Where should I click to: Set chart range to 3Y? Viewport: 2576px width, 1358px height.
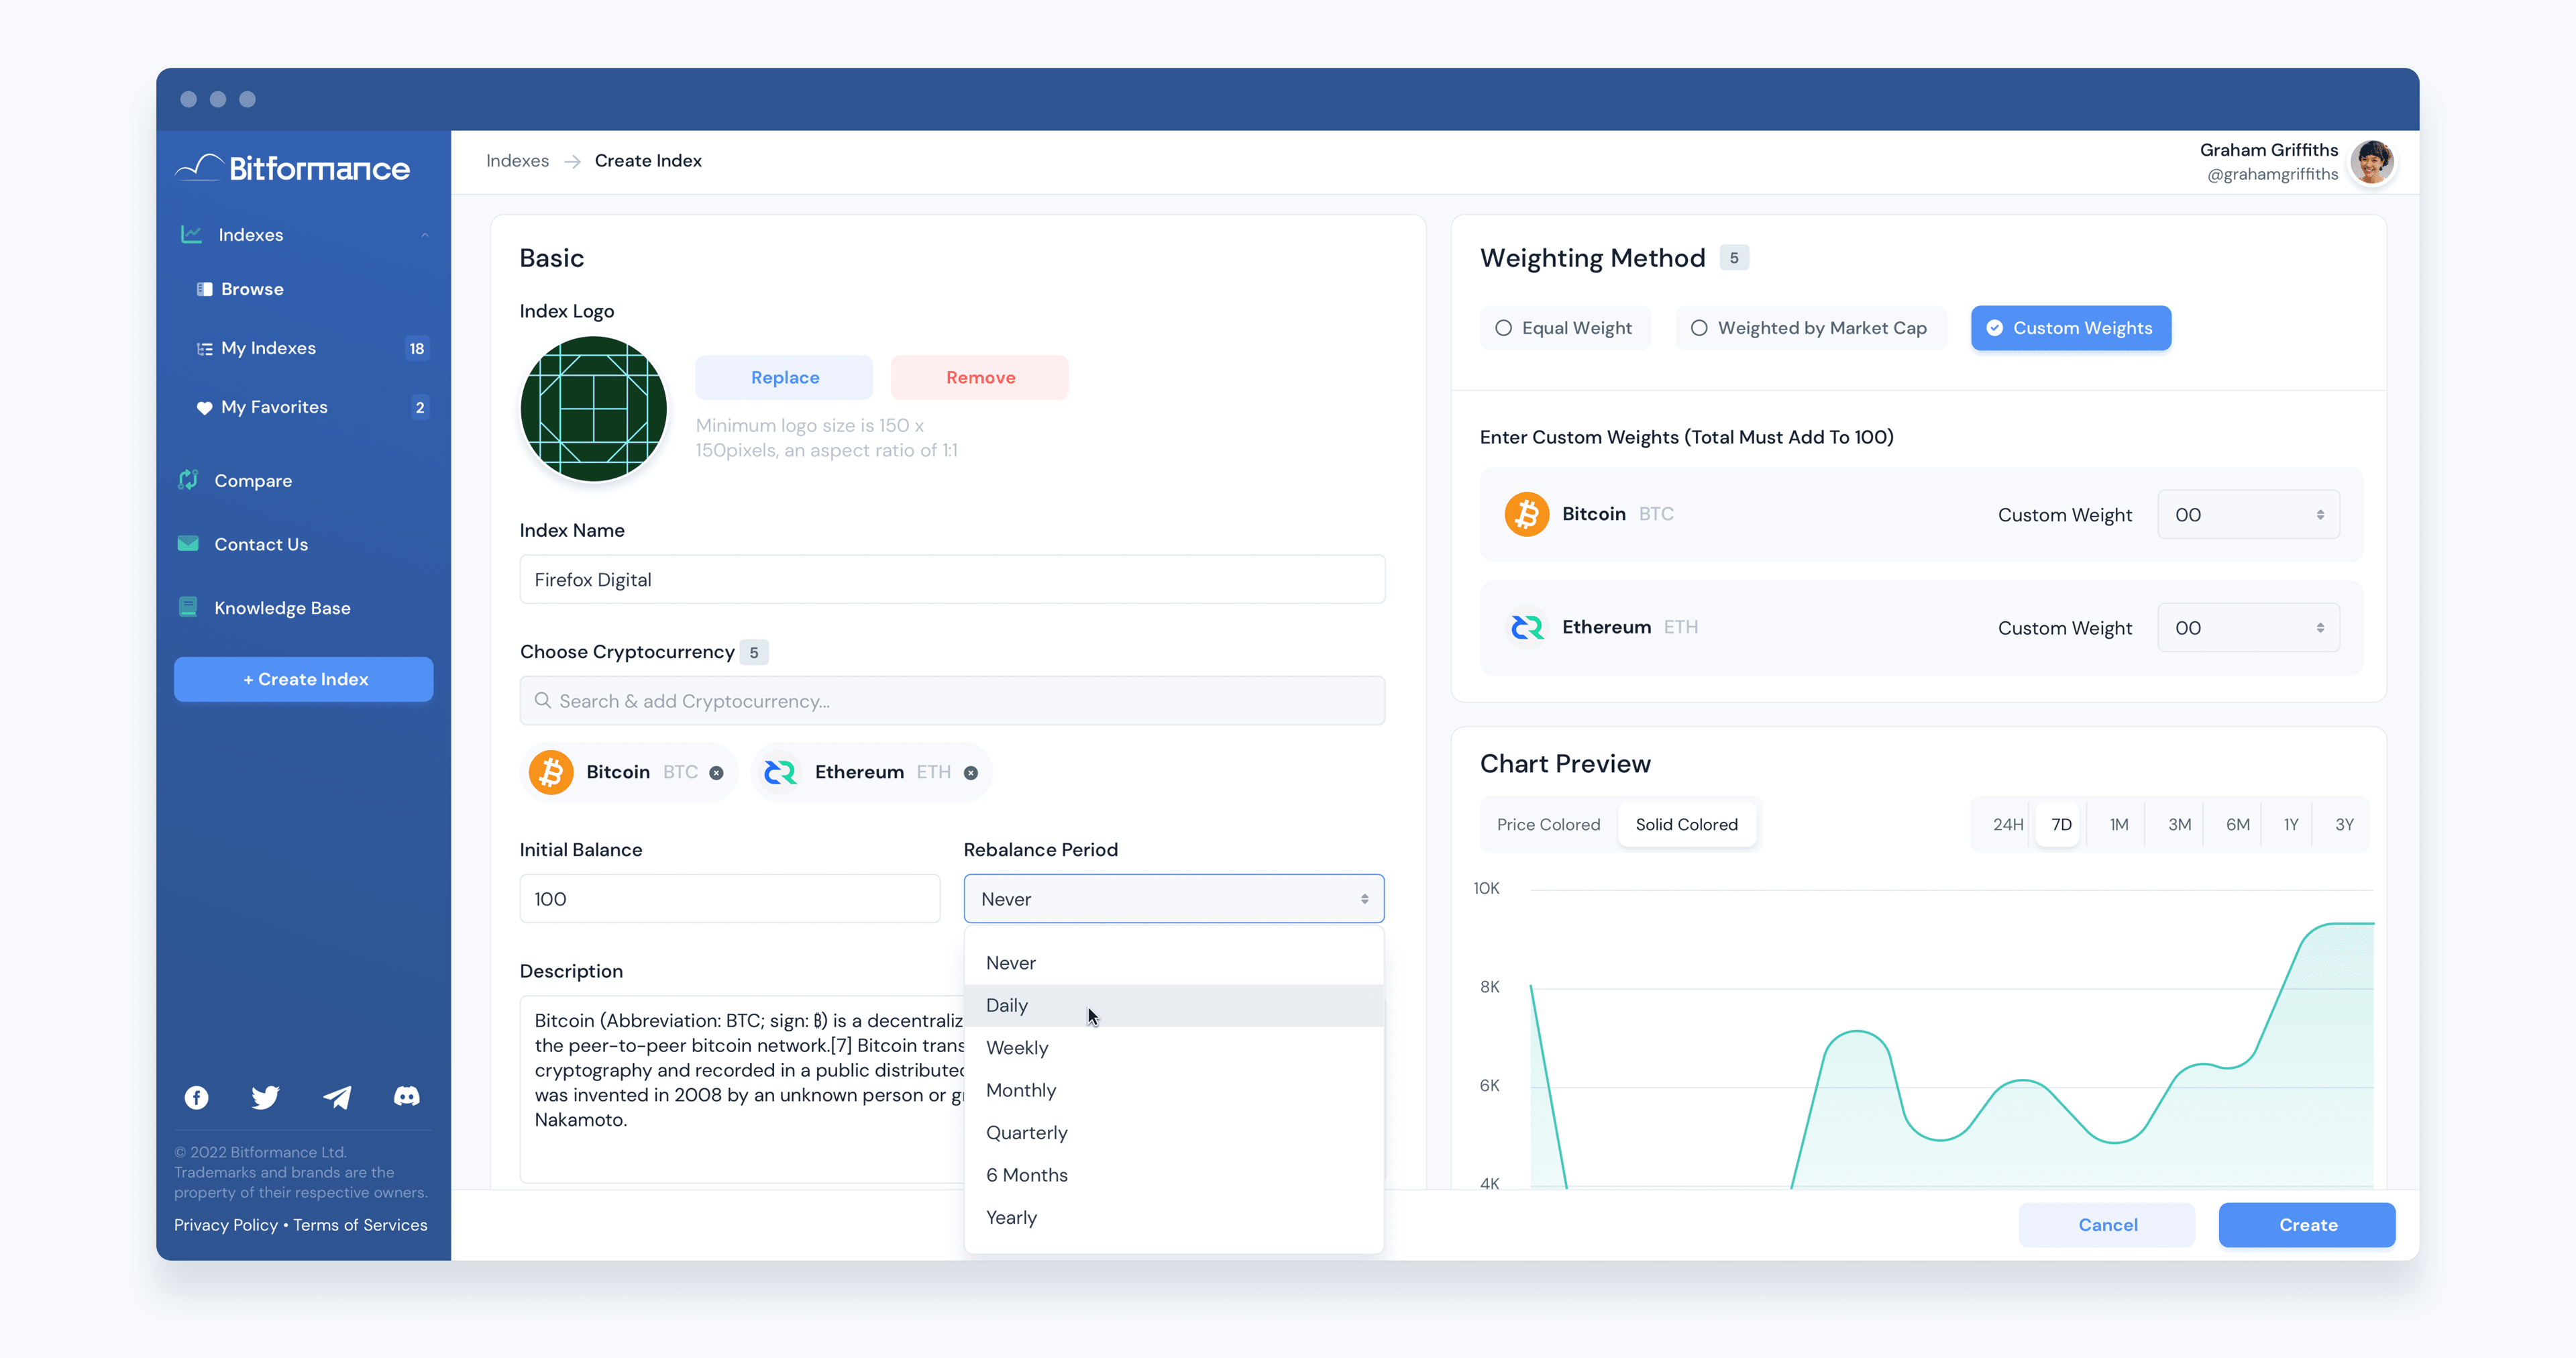click(2344, 824)
